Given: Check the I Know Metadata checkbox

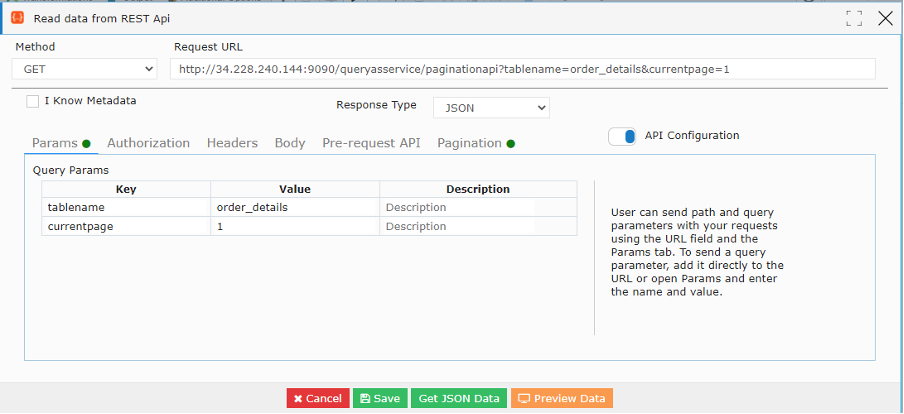Looking at the screenshot, I should pos(33,101).
